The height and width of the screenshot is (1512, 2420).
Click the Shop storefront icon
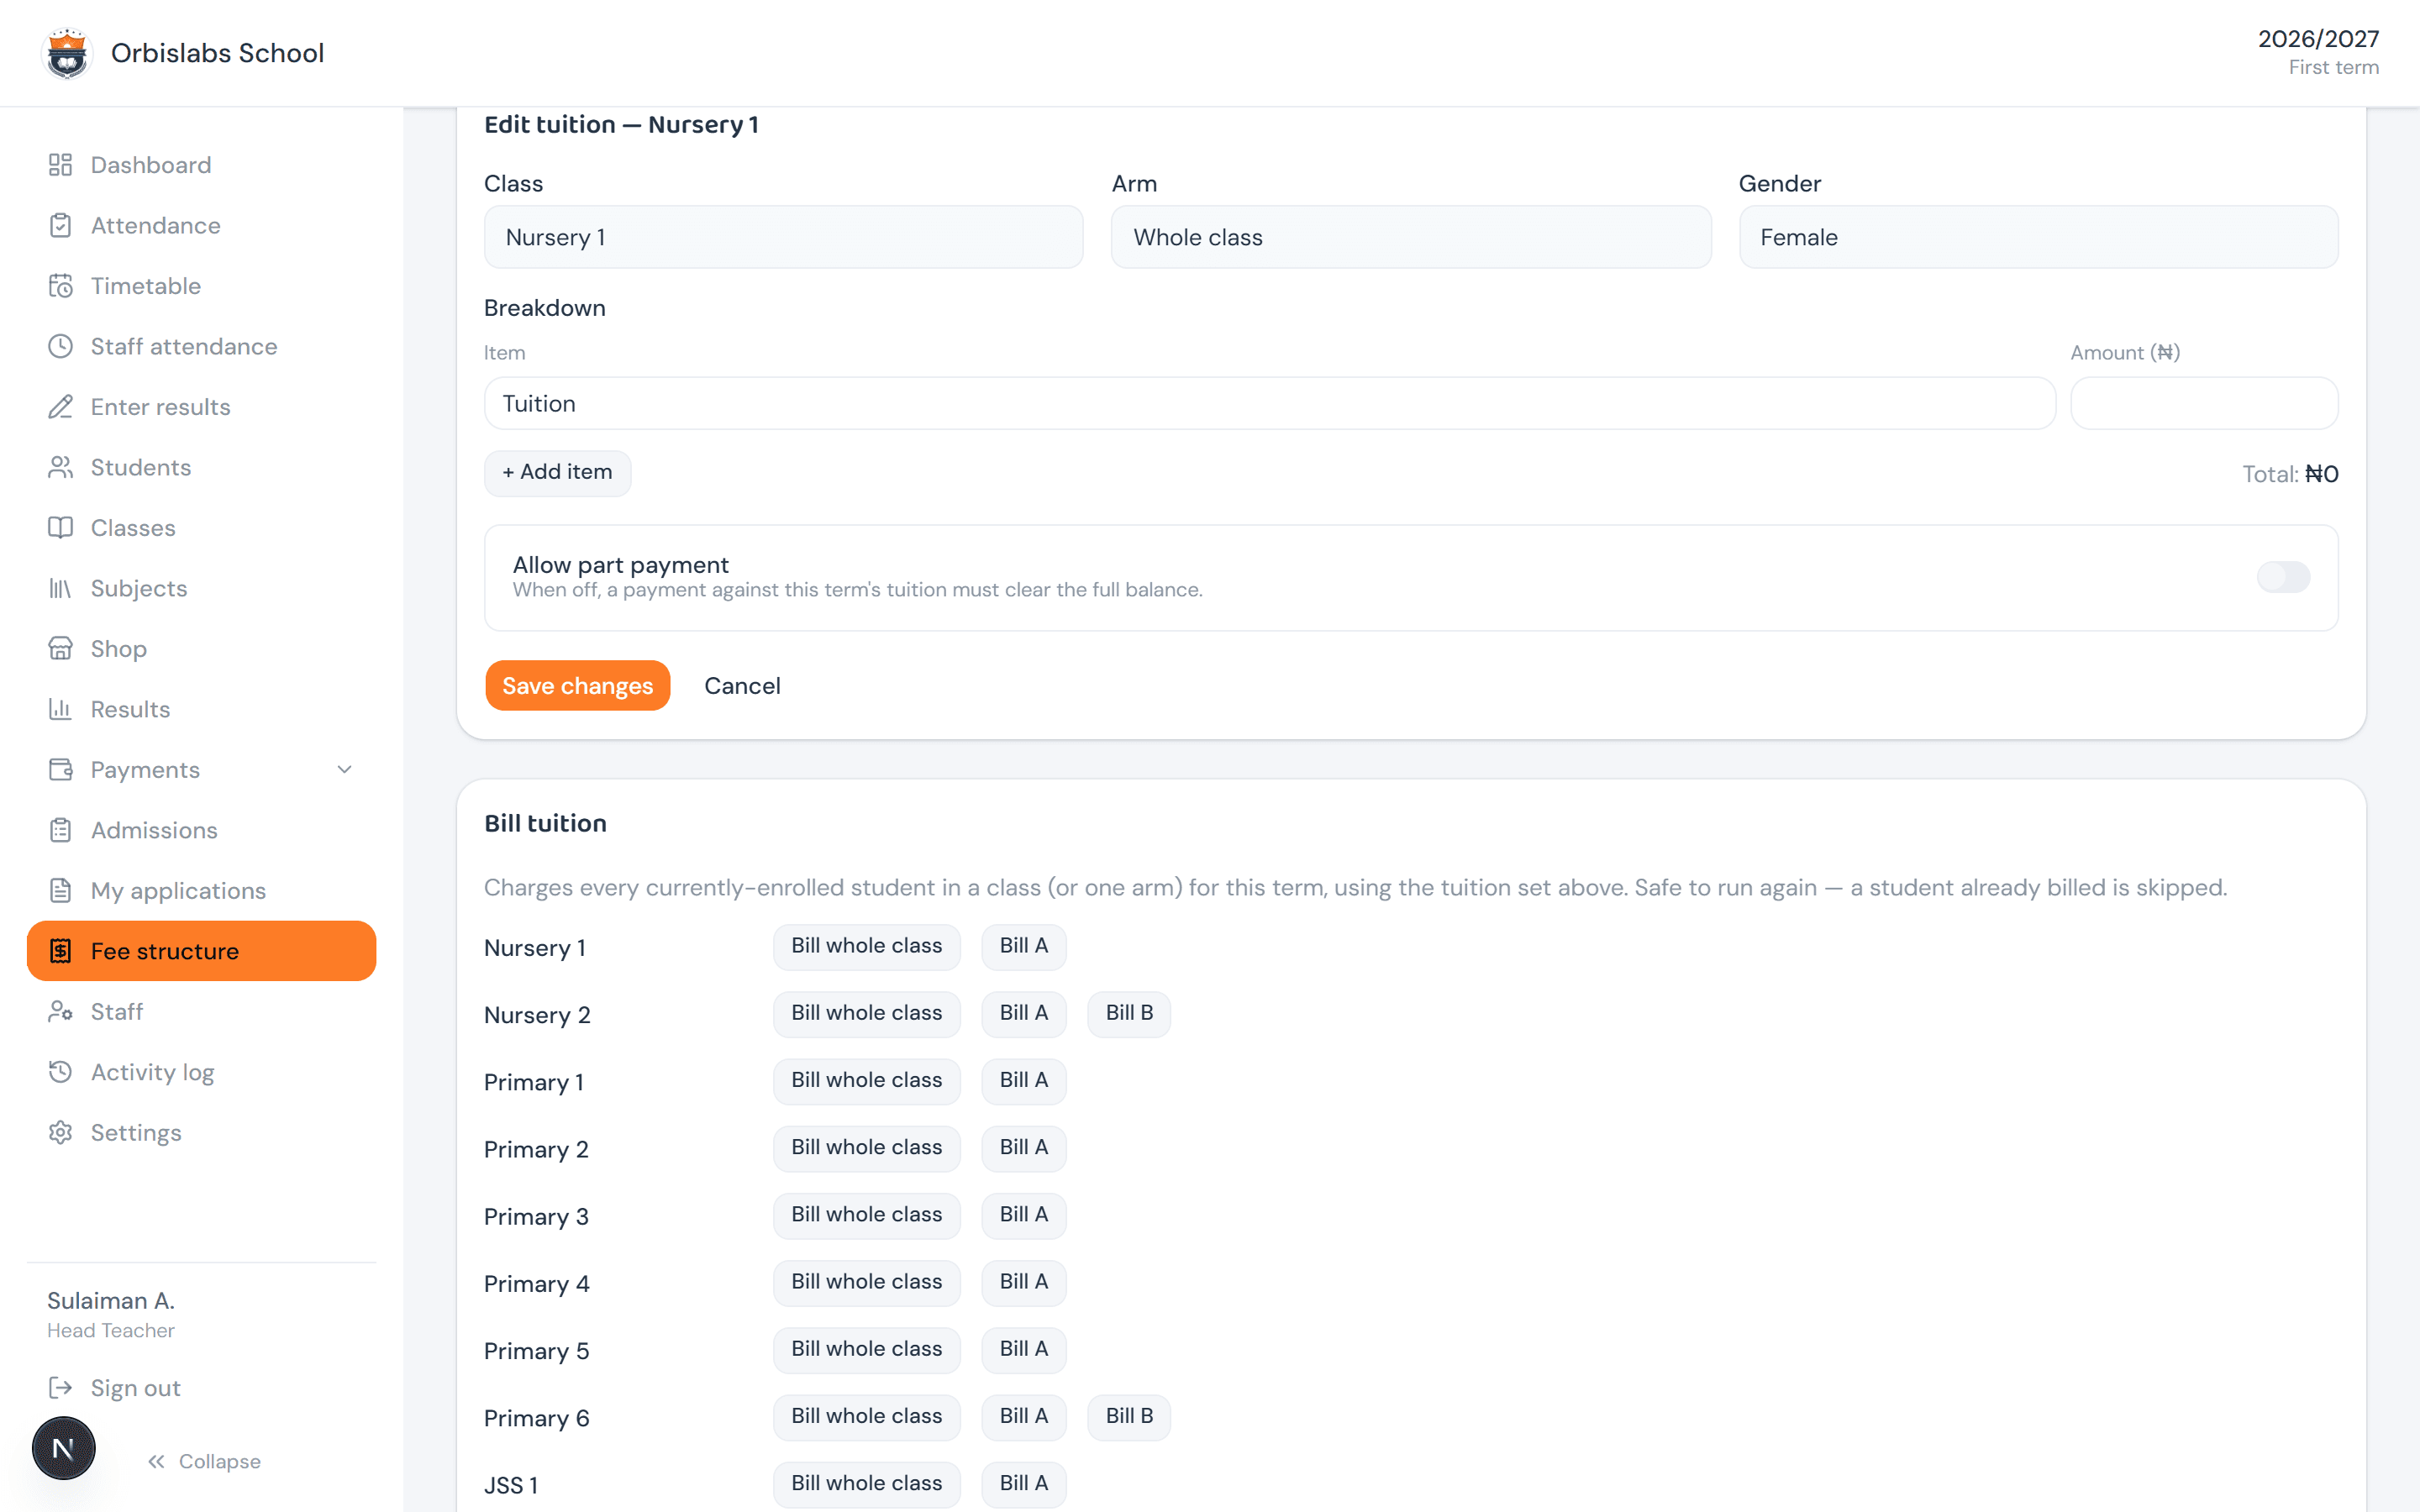click(x=60, y=649)
